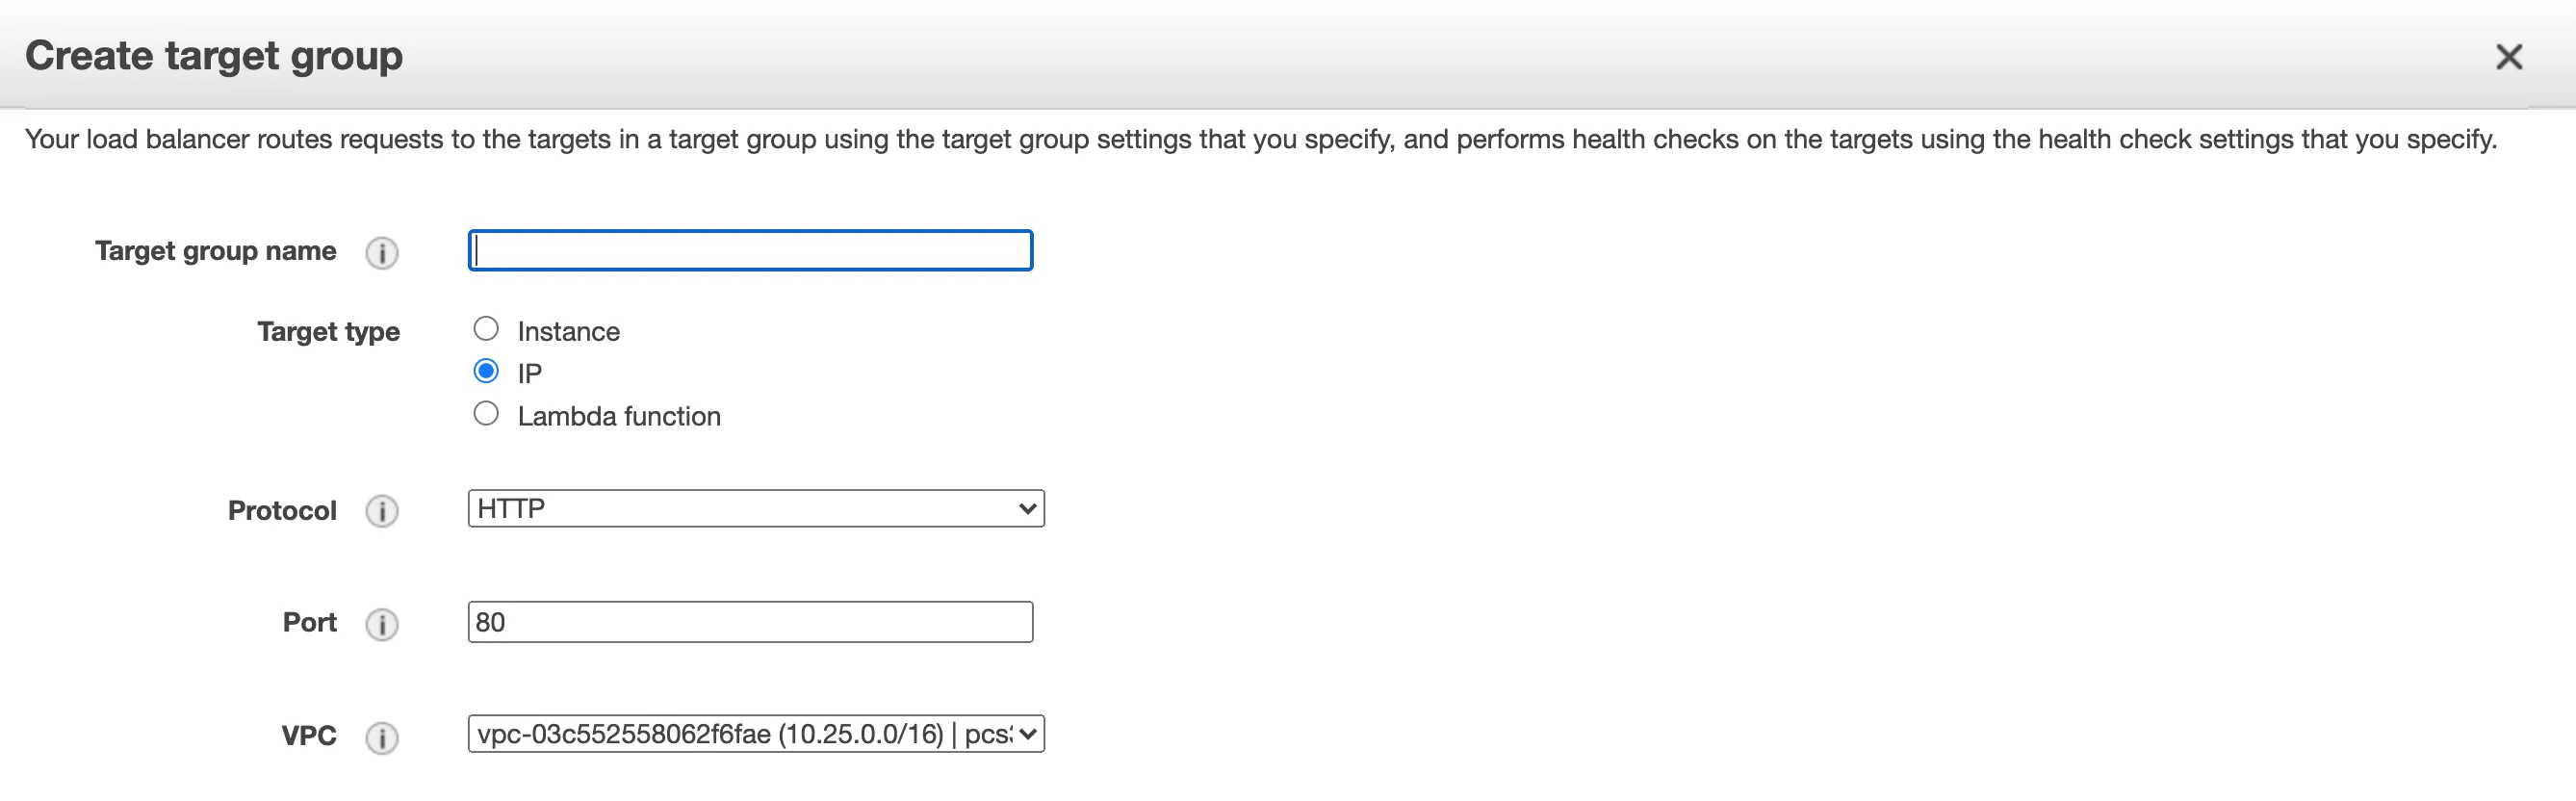Close the Create target group dialog

(x=2509, y=57)
